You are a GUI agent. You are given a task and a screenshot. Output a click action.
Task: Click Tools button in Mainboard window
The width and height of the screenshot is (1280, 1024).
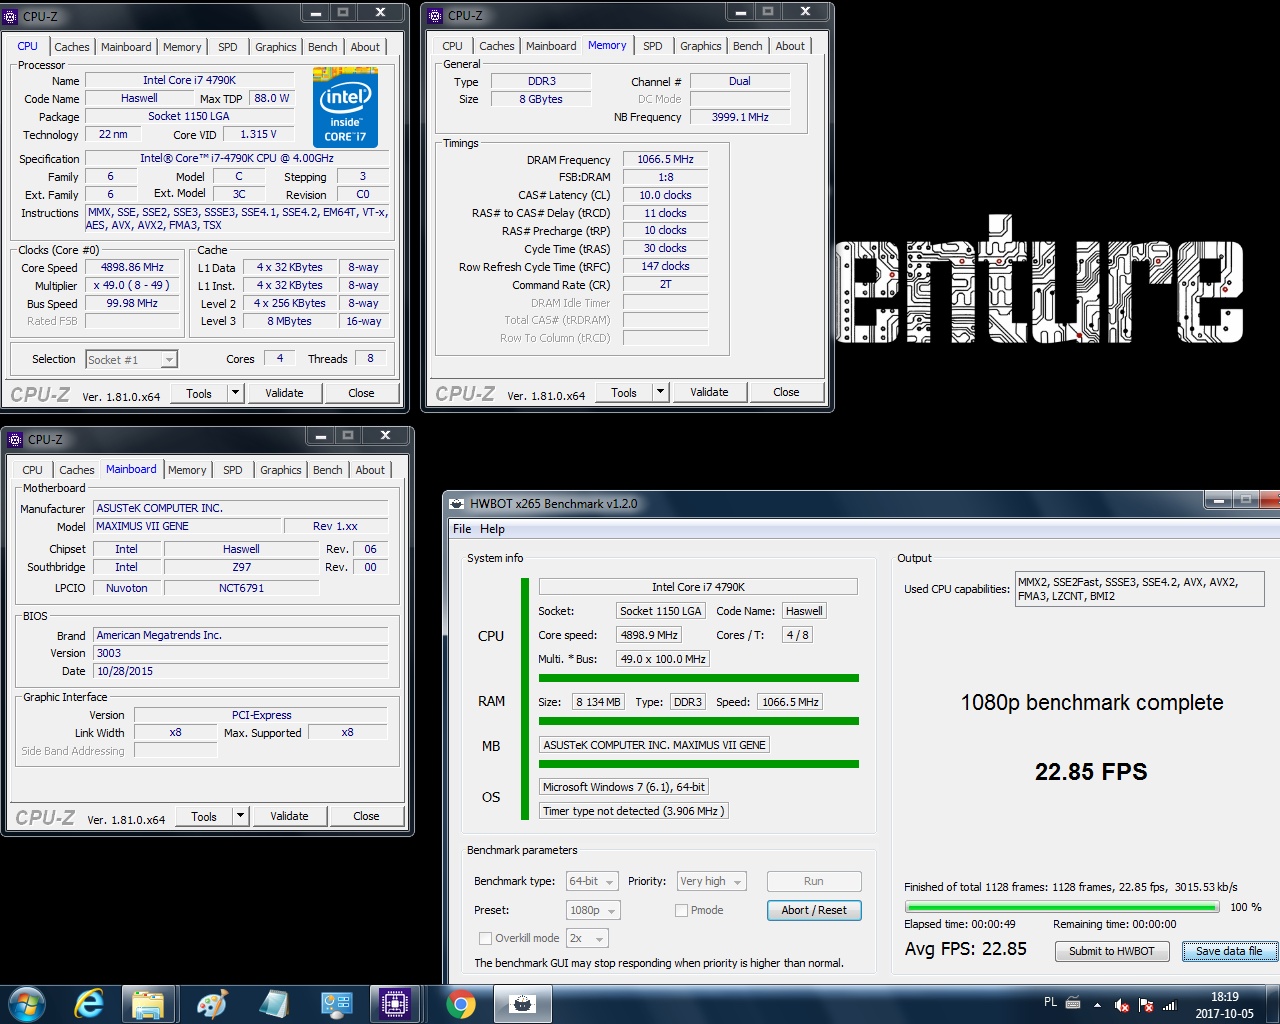point(204,816)
